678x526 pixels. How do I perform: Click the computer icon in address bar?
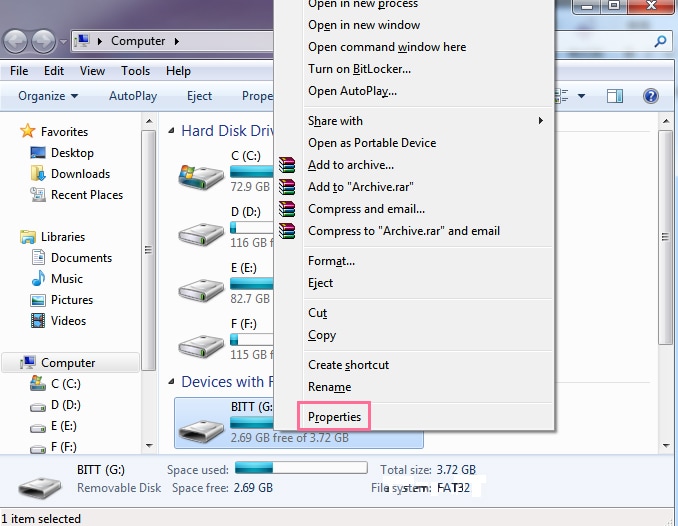click(x=82, y=41)
